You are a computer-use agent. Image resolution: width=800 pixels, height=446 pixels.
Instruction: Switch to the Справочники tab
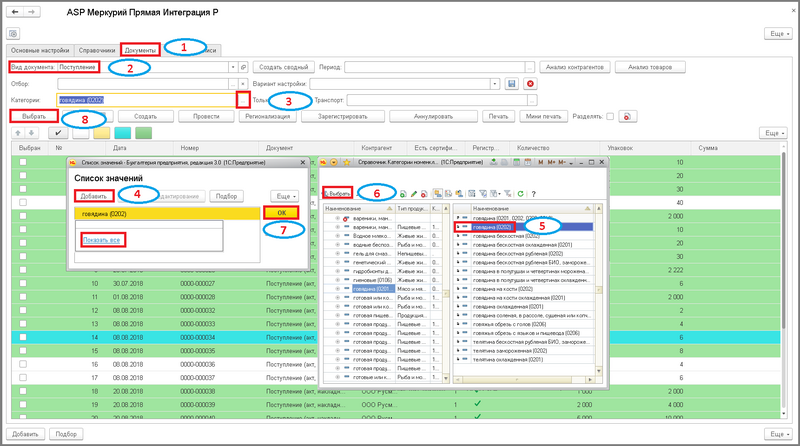(x=97, y=51)
